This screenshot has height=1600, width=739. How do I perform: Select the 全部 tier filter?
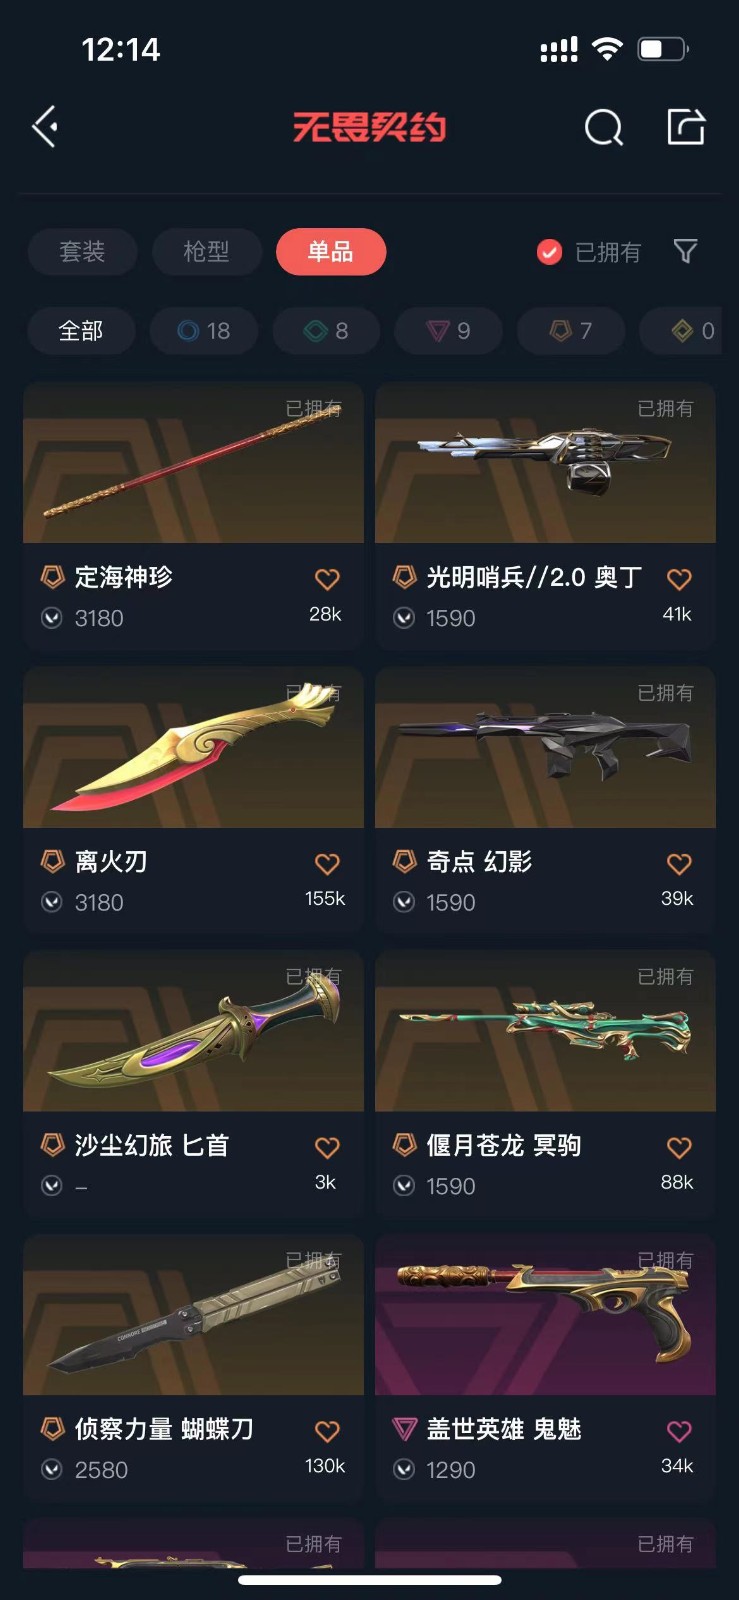(x=81, y=331)
